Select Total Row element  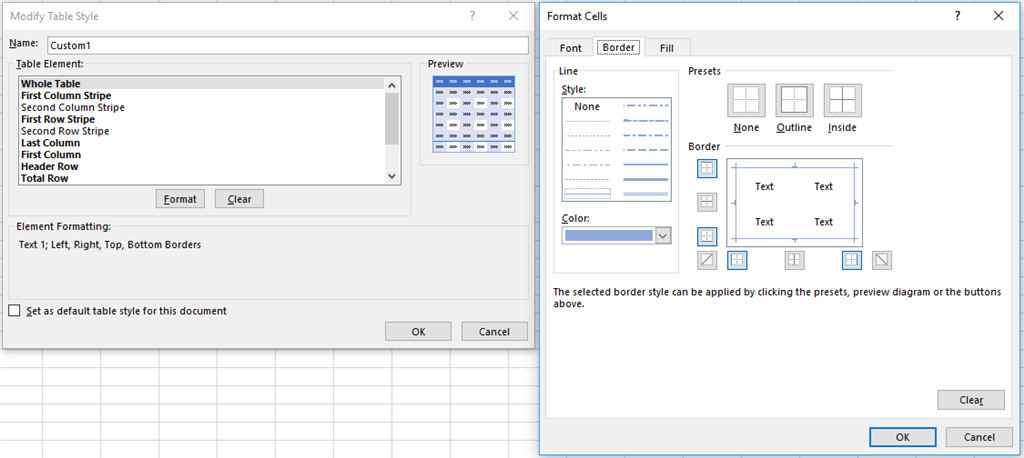point(201,178)
